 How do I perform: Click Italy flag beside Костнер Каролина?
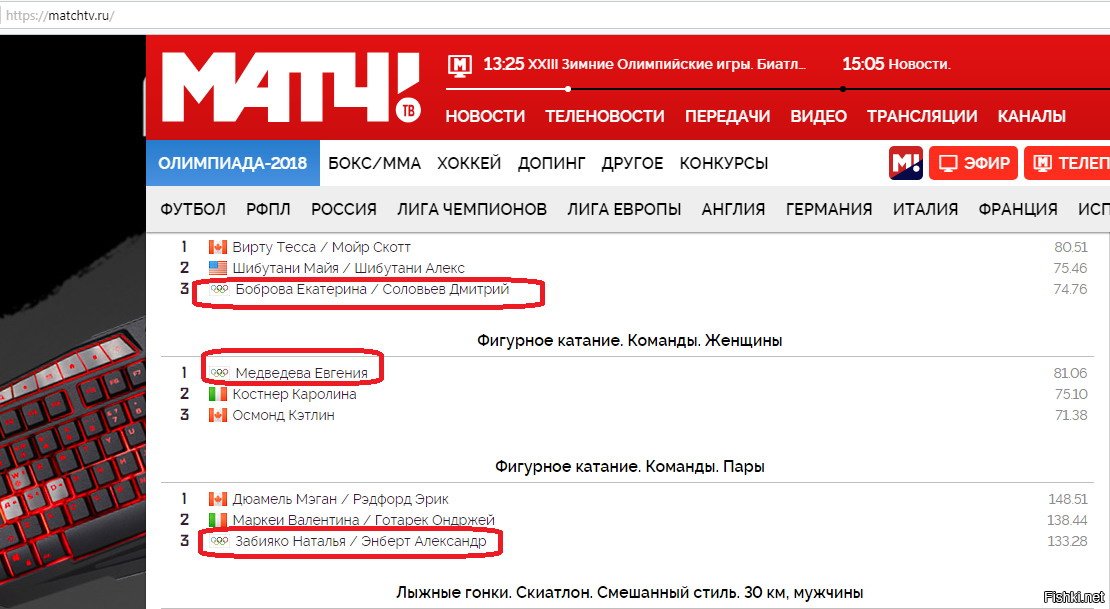pos(217,394)
